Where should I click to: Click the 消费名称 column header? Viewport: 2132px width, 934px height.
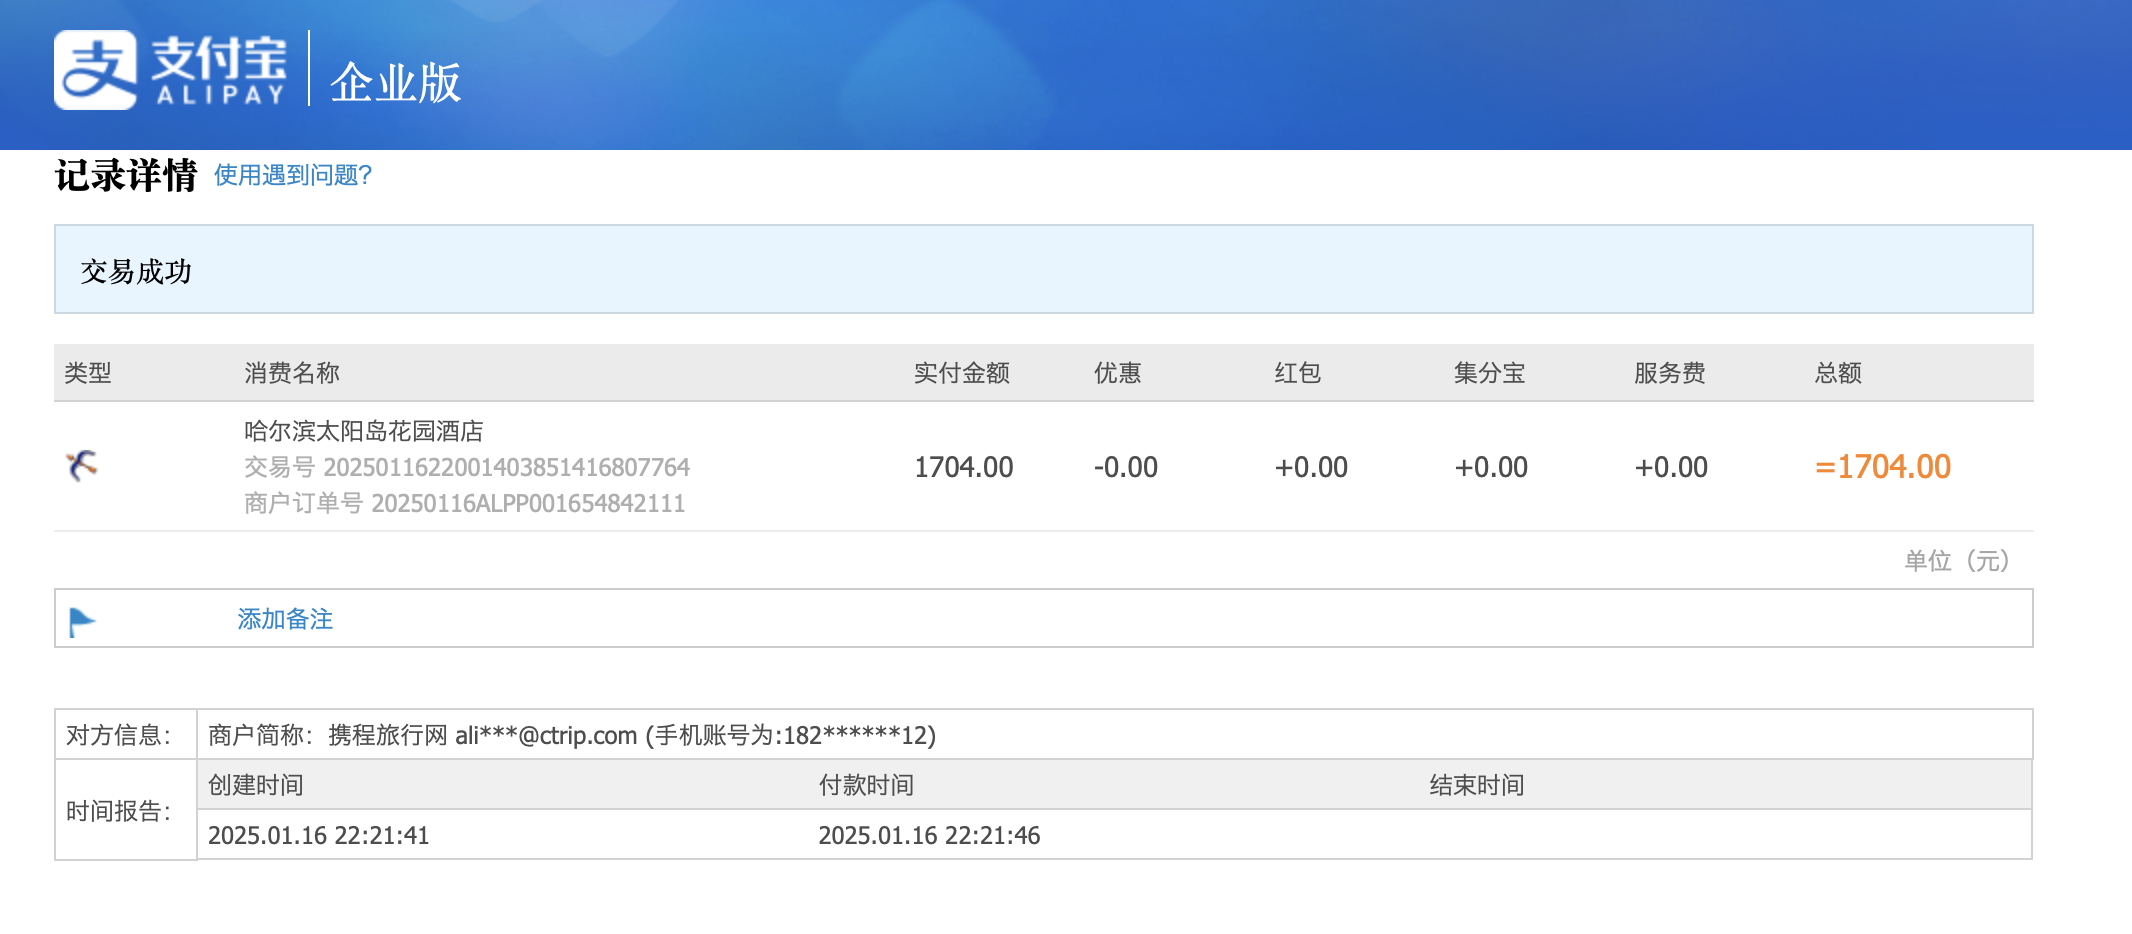coord(292,373)
